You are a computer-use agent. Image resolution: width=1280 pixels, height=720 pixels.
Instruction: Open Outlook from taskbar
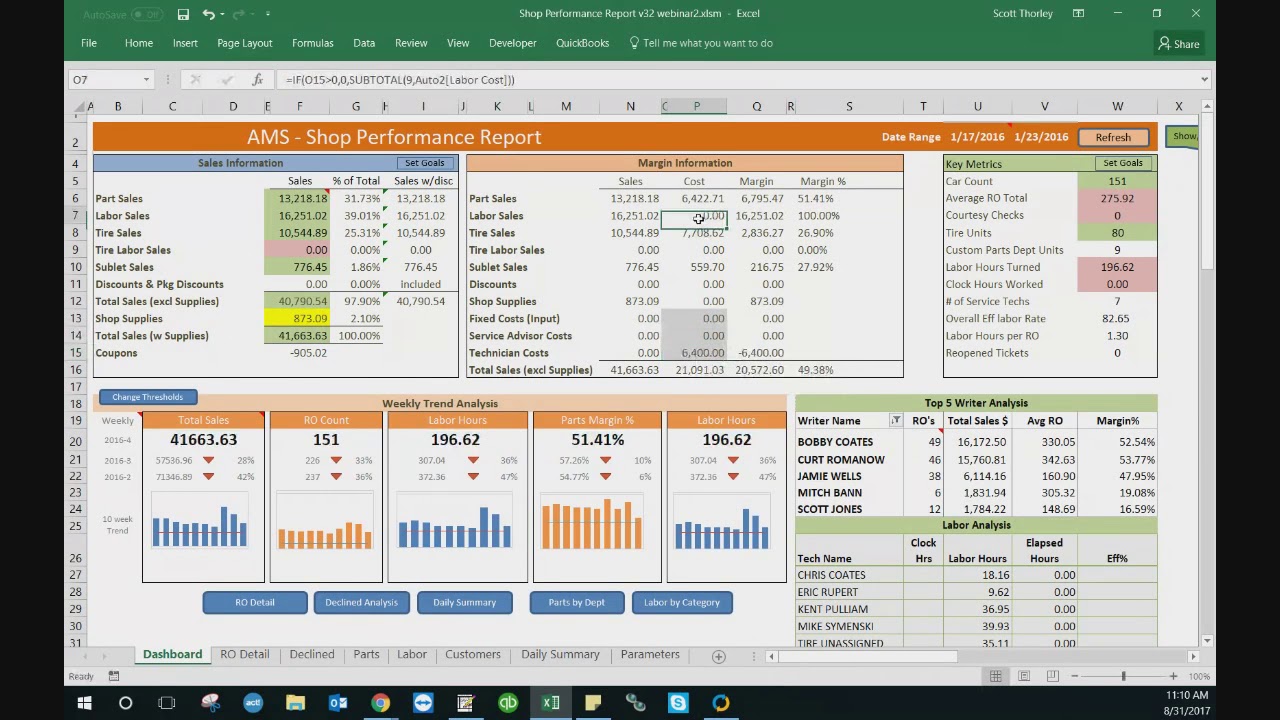[338, 703]
